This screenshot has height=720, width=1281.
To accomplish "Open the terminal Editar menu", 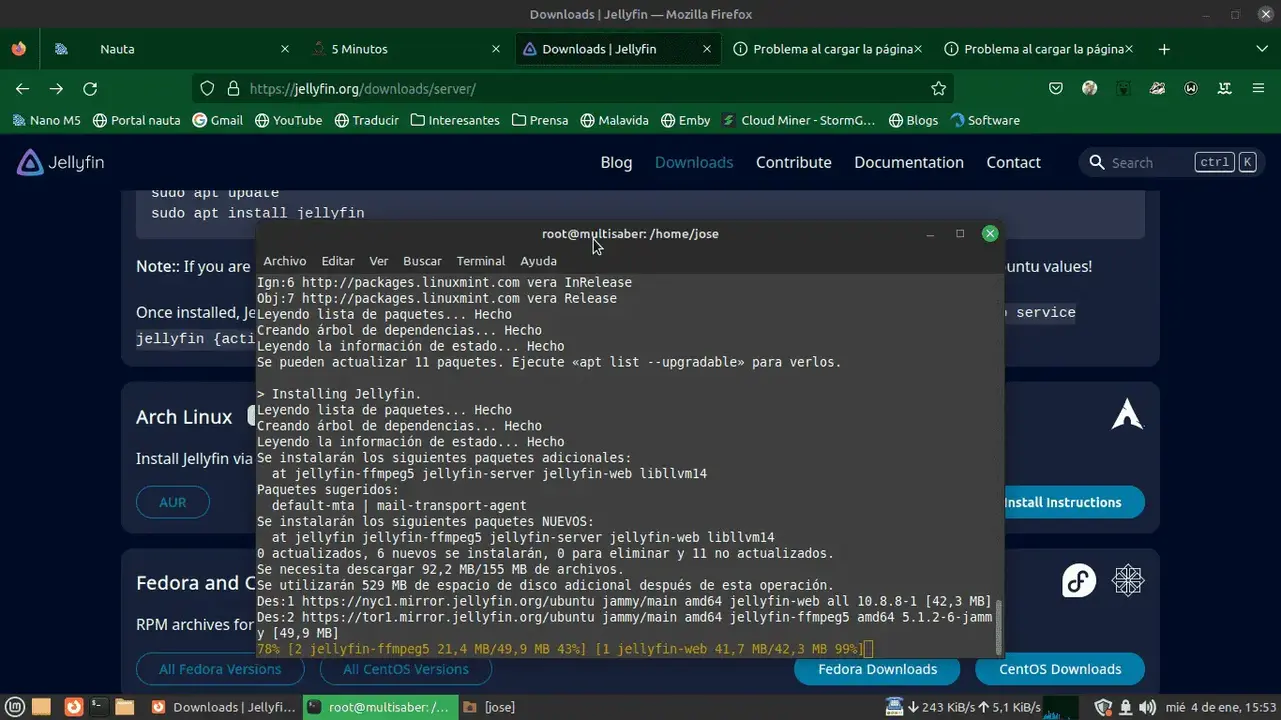I will coord(338,261).
